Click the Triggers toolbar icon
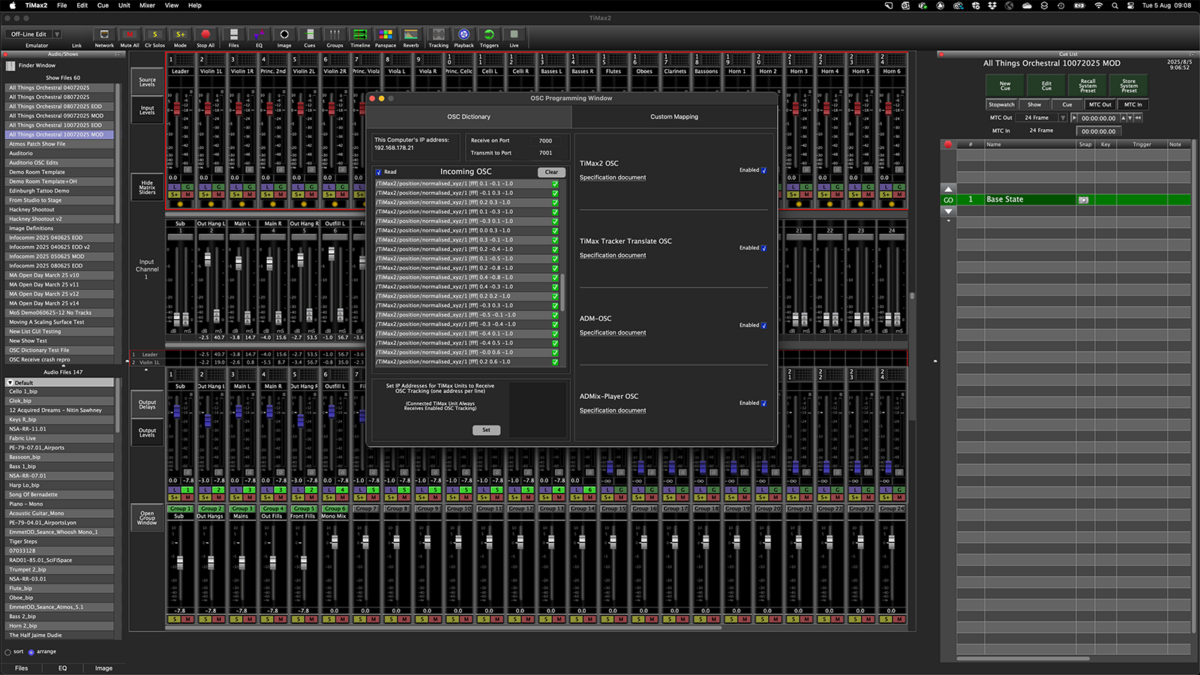 click(x=489, y=36)
